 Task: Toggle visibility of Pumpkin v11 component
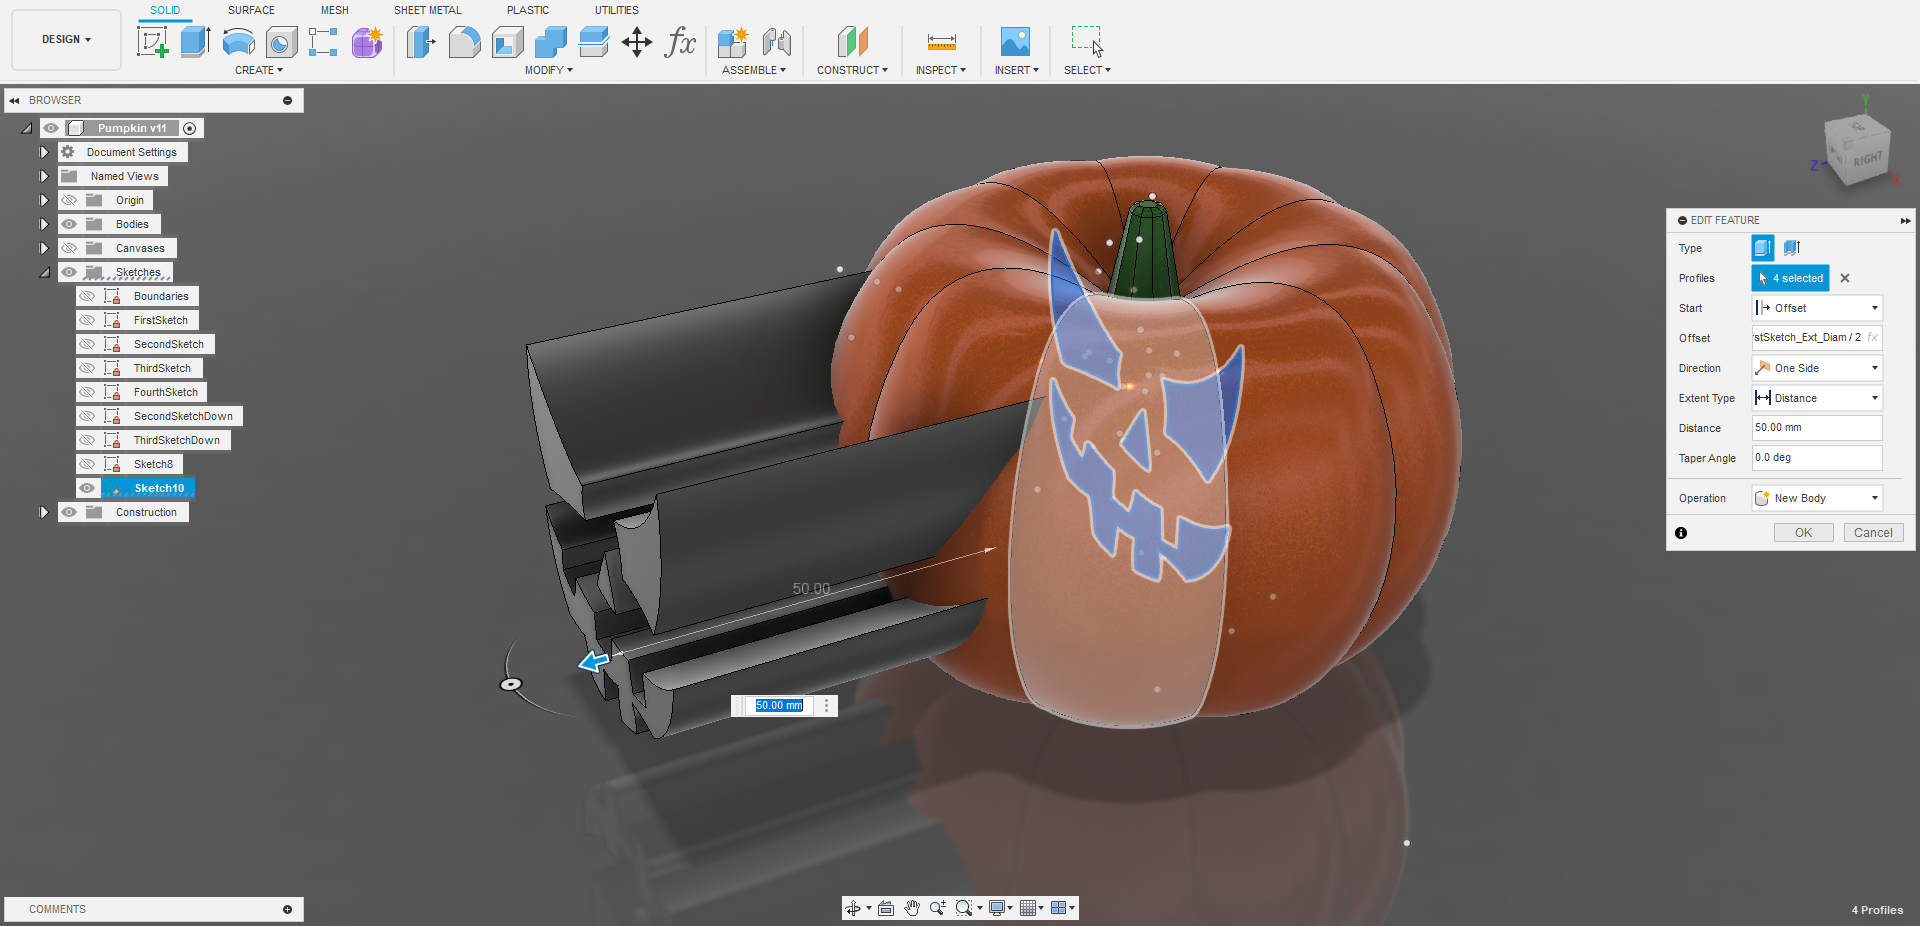[x=51, y=128]
